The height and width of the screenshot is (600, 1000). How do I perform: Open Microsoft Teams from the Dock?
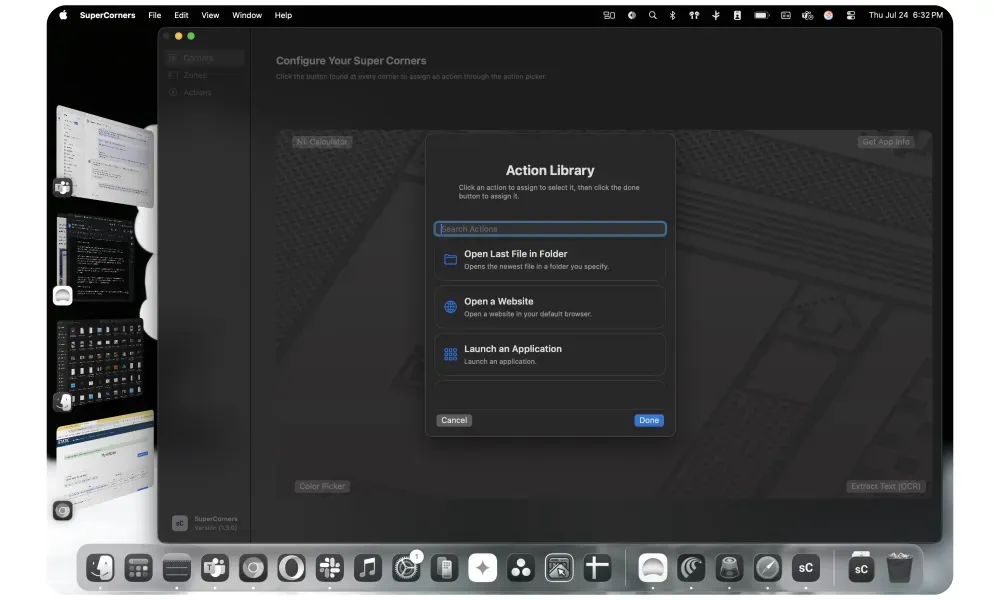215,568
